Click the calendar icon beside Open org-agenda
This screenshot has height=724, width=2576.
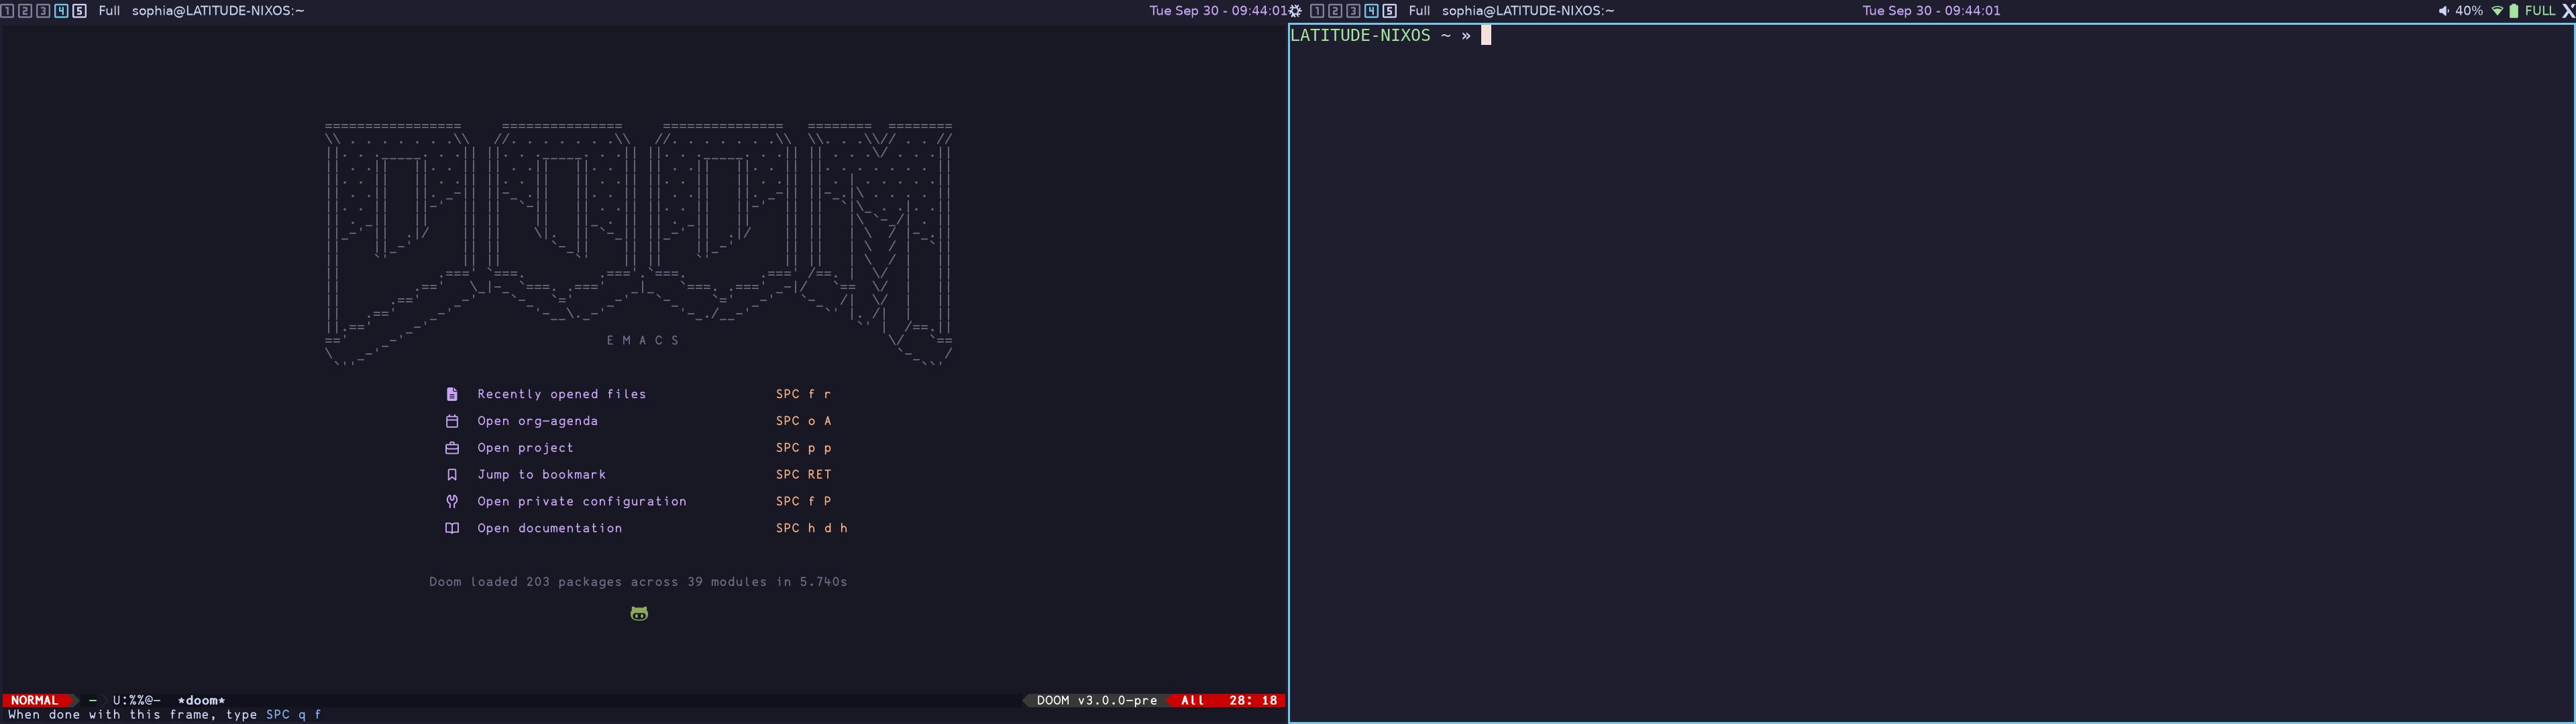[452, 421]
